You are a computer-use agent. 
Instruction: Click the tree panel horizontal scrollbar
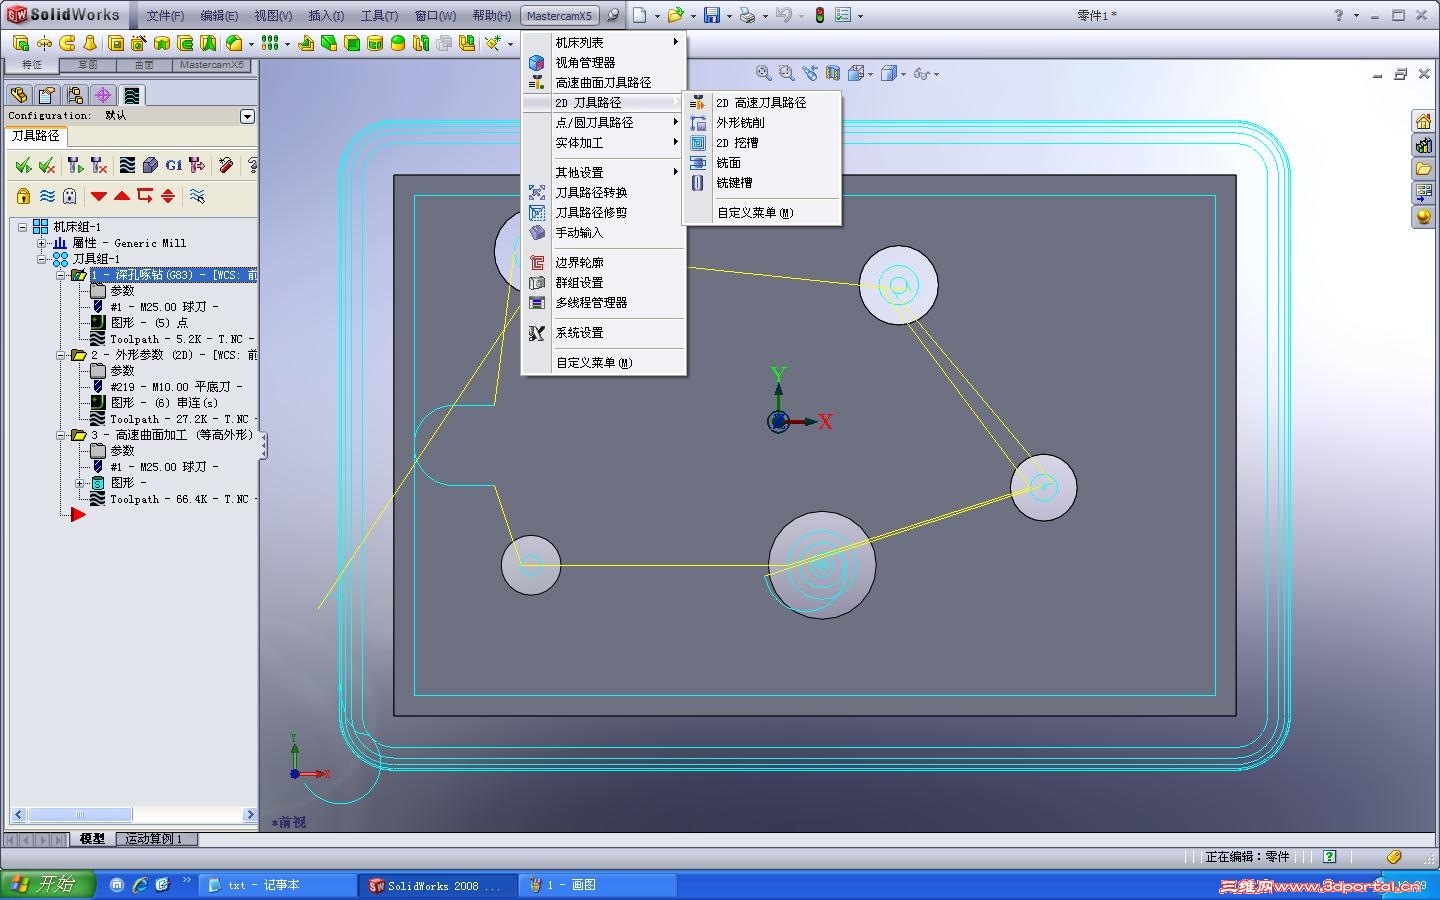[134, 815]
